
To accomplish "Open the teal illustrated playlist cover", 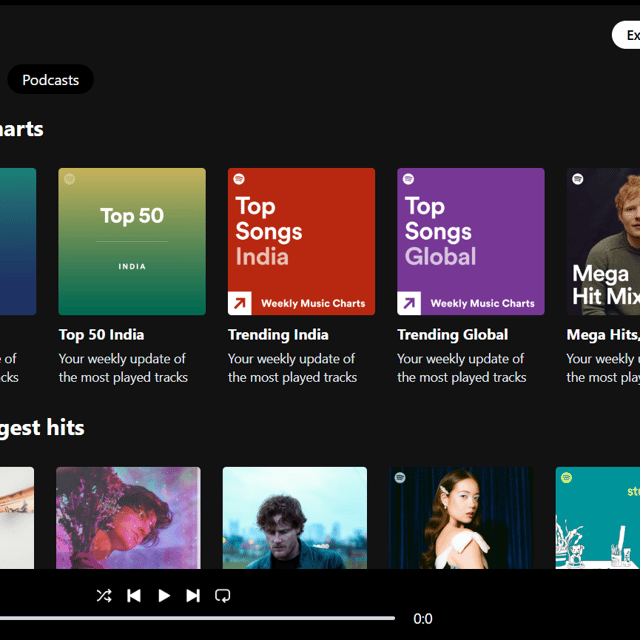I will pos(598,518).
